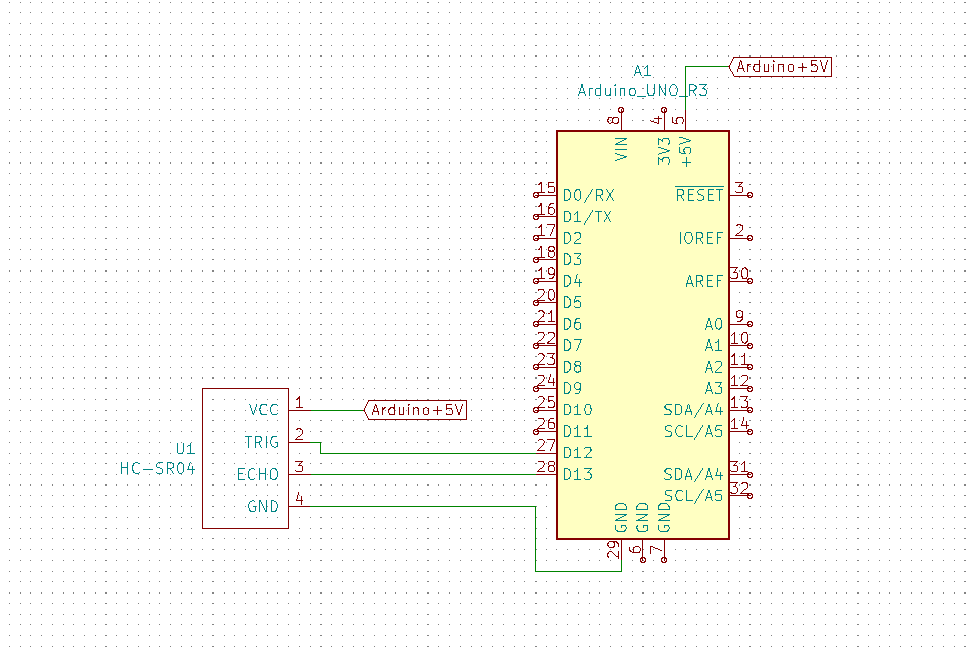
Task: Click the U1 reference designator
Action: (x=184, y=448)
